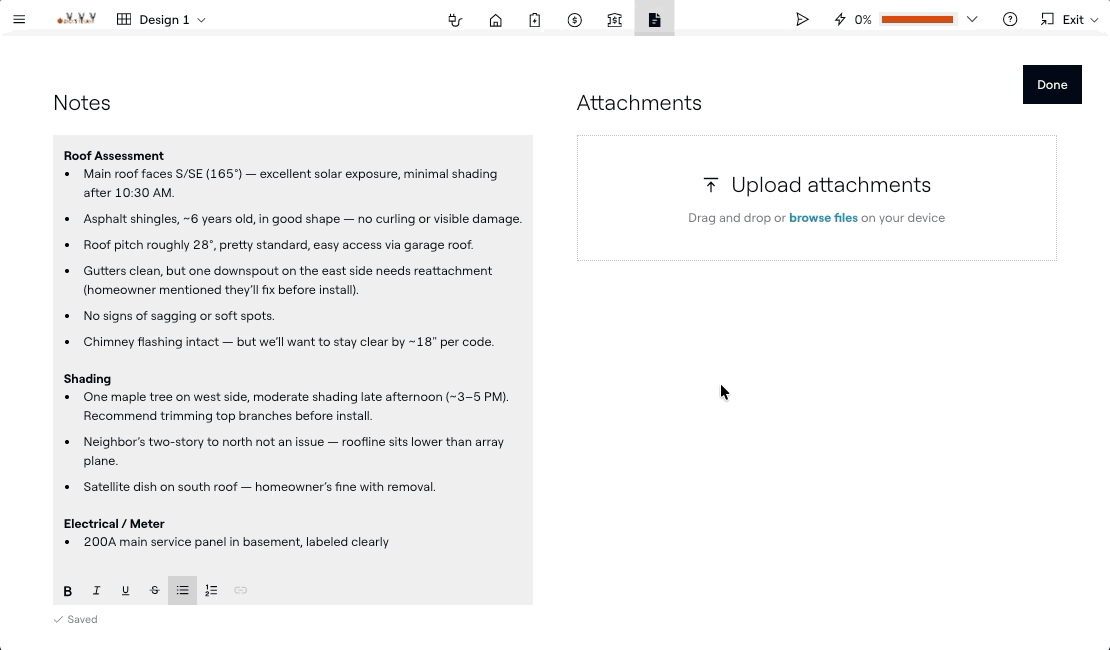
Task: Open the hamburger main menu
Action: tap(19, 19)
